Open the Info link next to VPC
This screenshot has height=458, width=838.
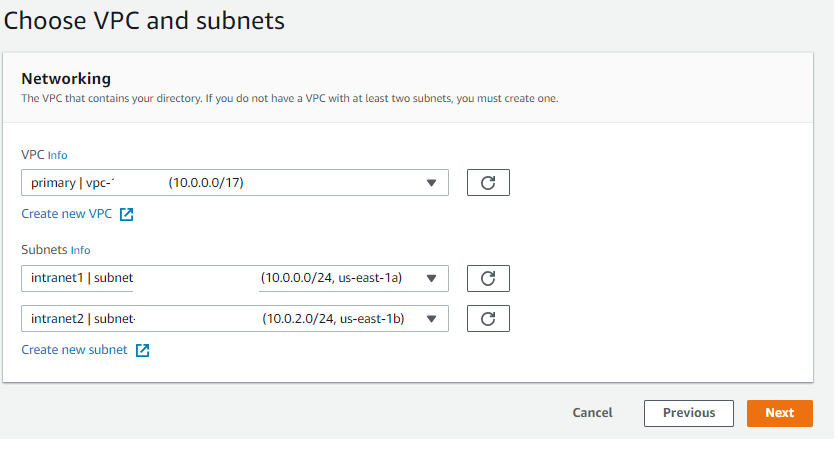(x=58, y=156)
